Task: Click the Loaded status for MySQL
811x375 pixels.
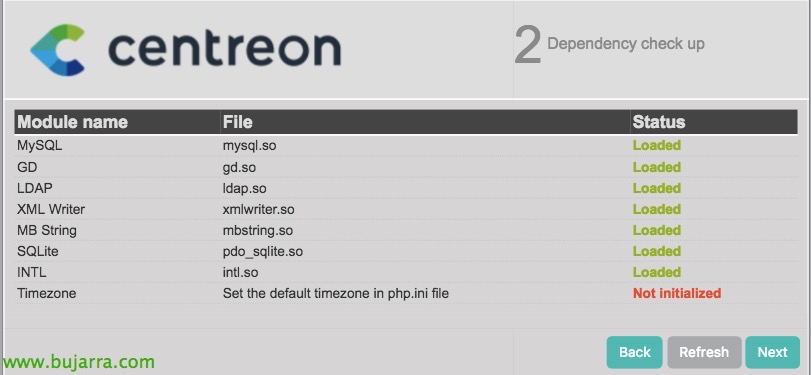Action: pyautogui.click(x=657, y=146)
